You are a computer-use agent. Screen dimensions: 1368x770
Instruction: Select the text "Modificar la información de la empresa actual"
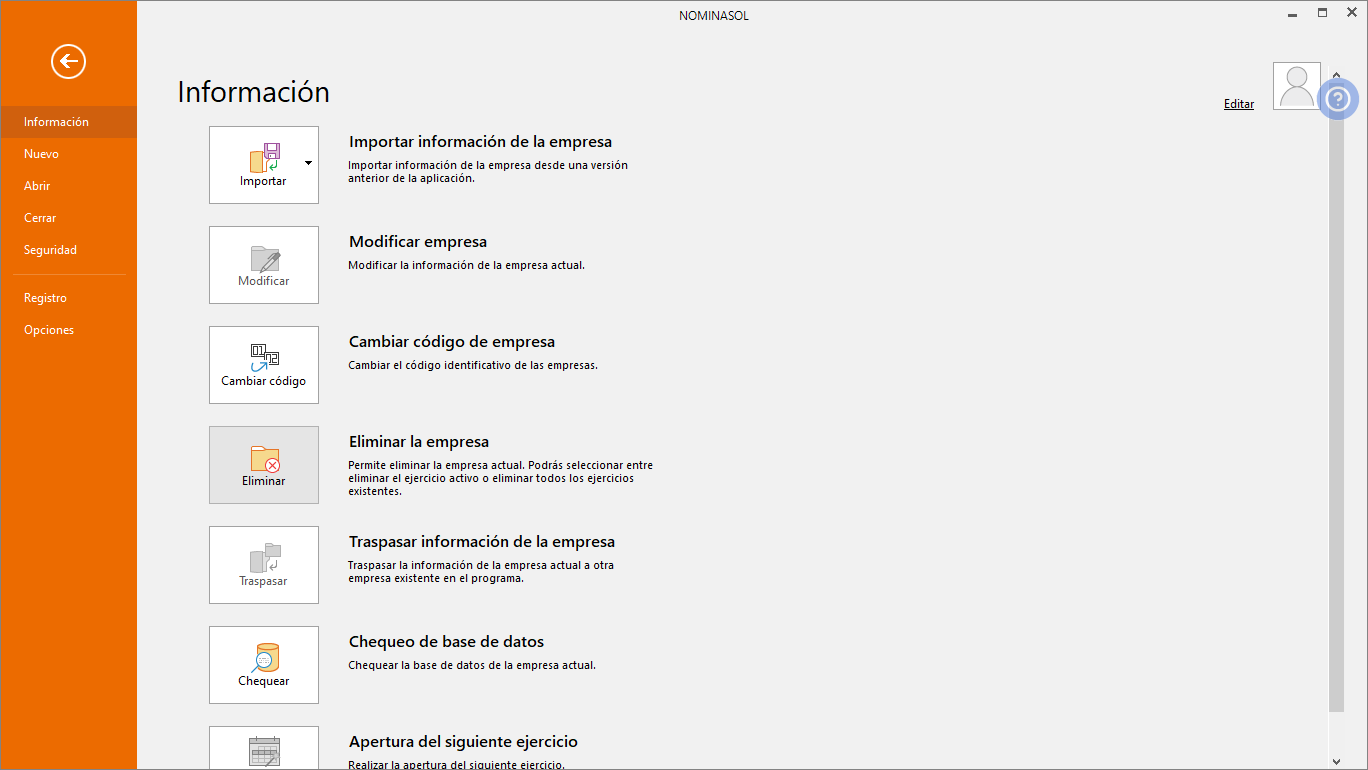point(466,265)
